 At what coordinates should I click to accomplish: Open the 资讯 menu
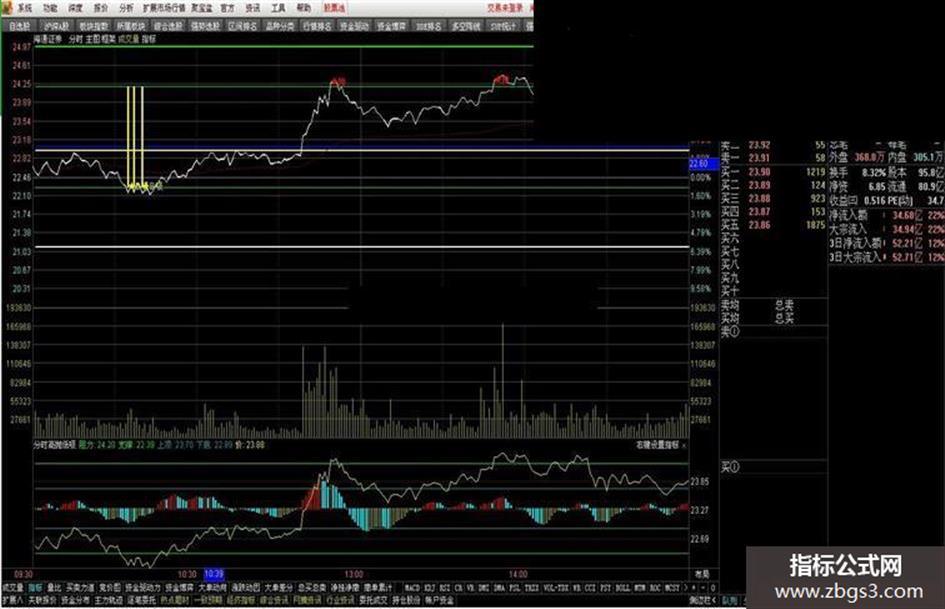click(x=253, y=8)
